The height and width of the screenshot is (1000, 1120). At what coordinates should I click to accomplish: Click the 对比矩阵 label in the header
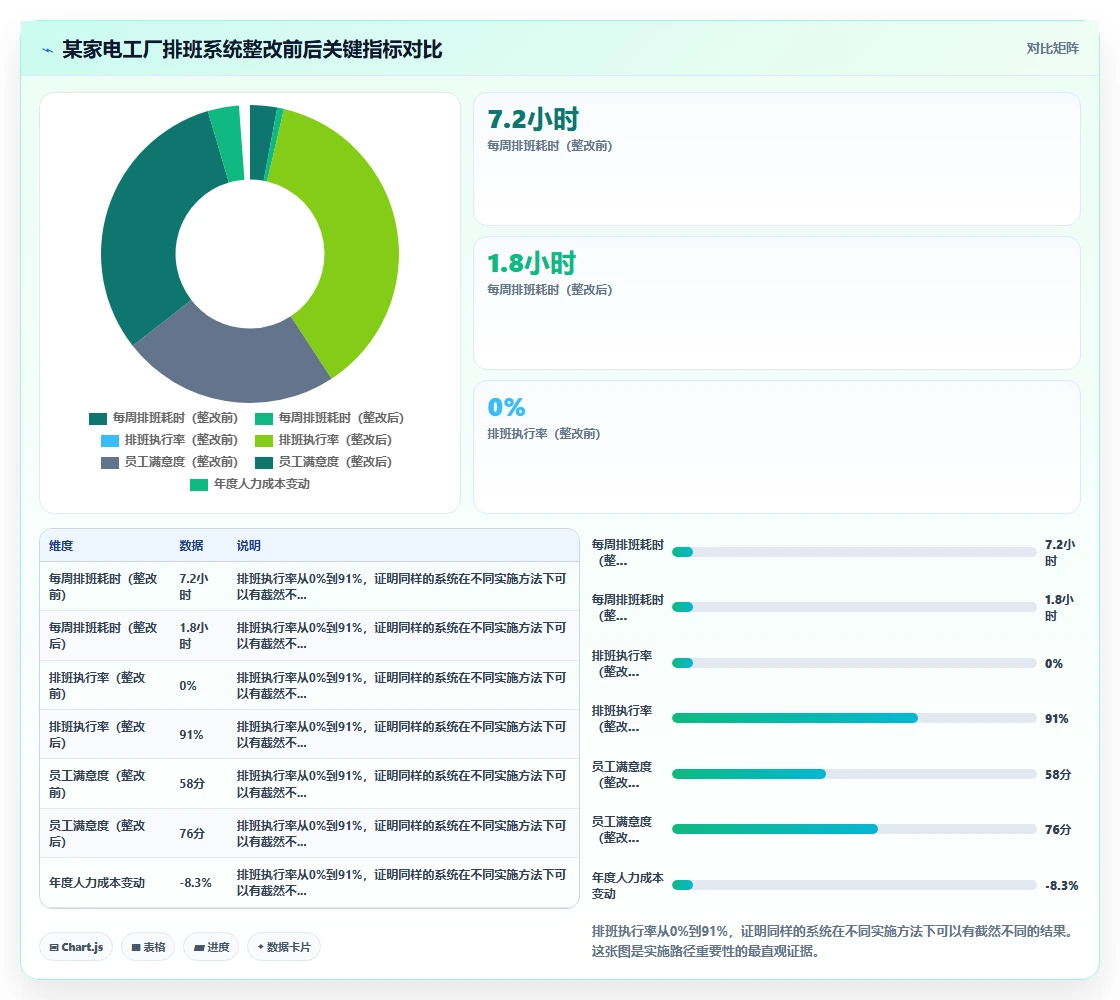pyautogui.click(x=1052, y=49)
